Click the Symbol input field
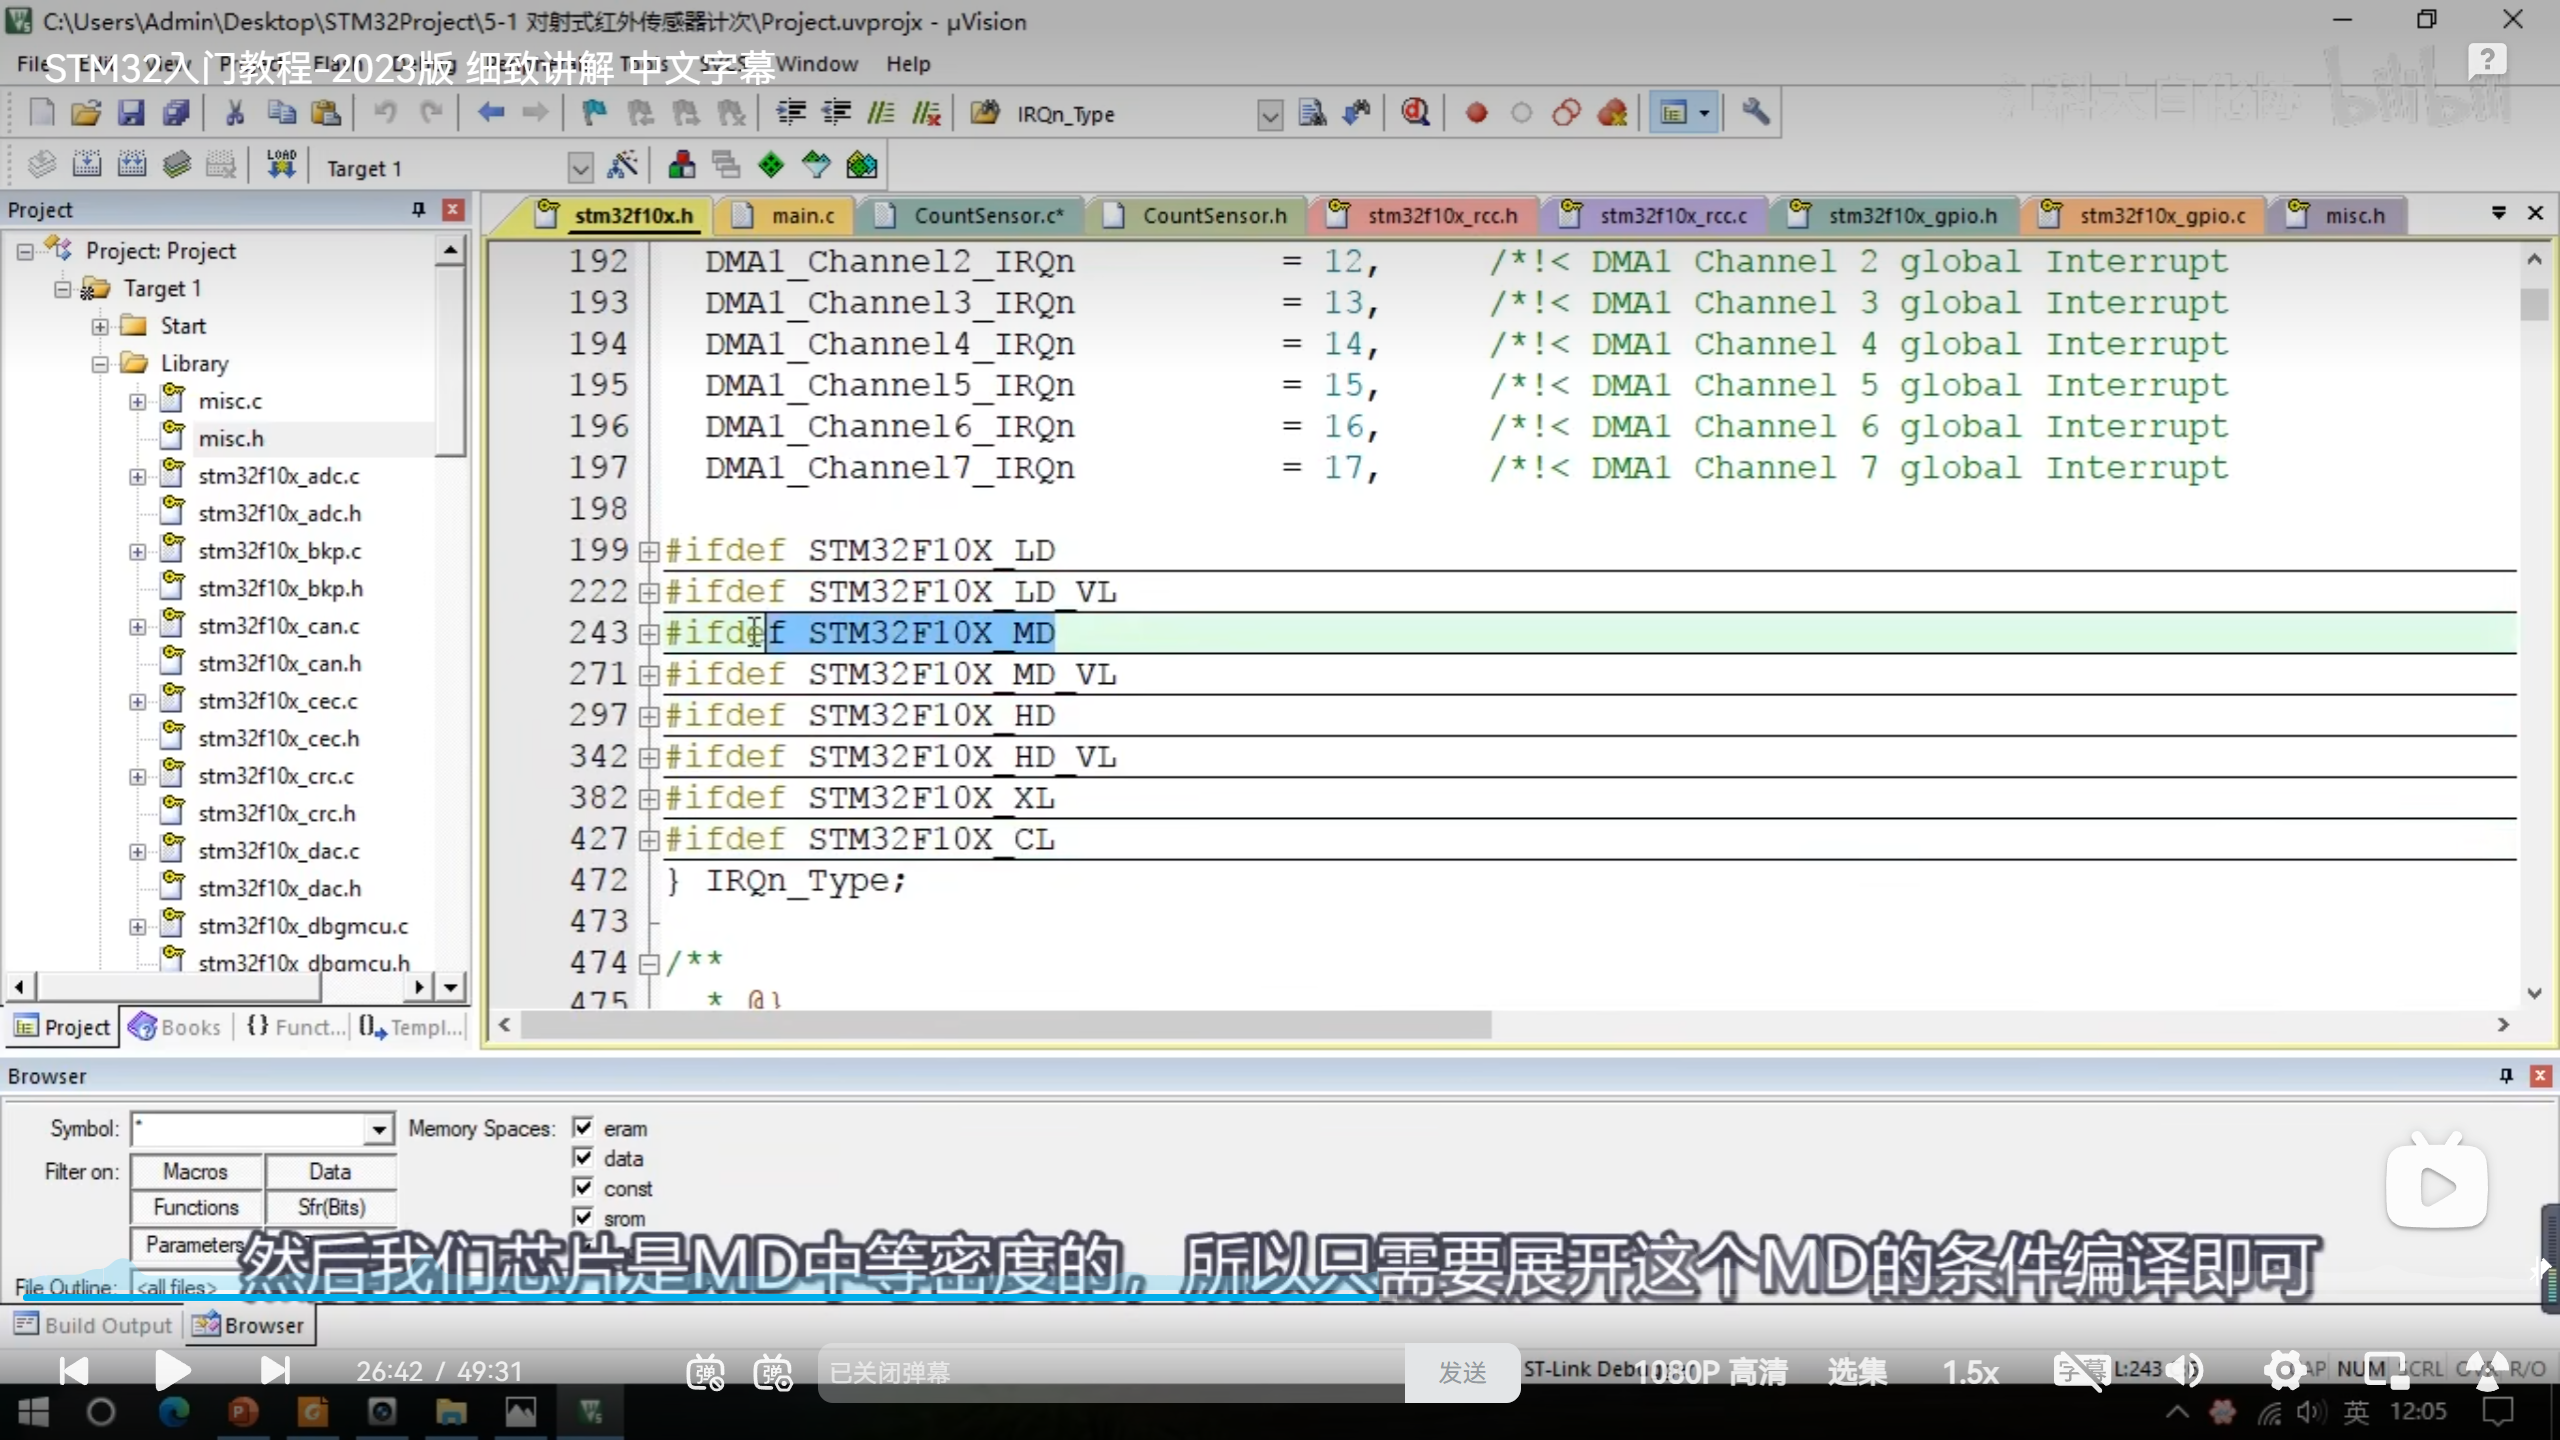The height and width of the screenshot is (1440, 2560). point(250,1129)
